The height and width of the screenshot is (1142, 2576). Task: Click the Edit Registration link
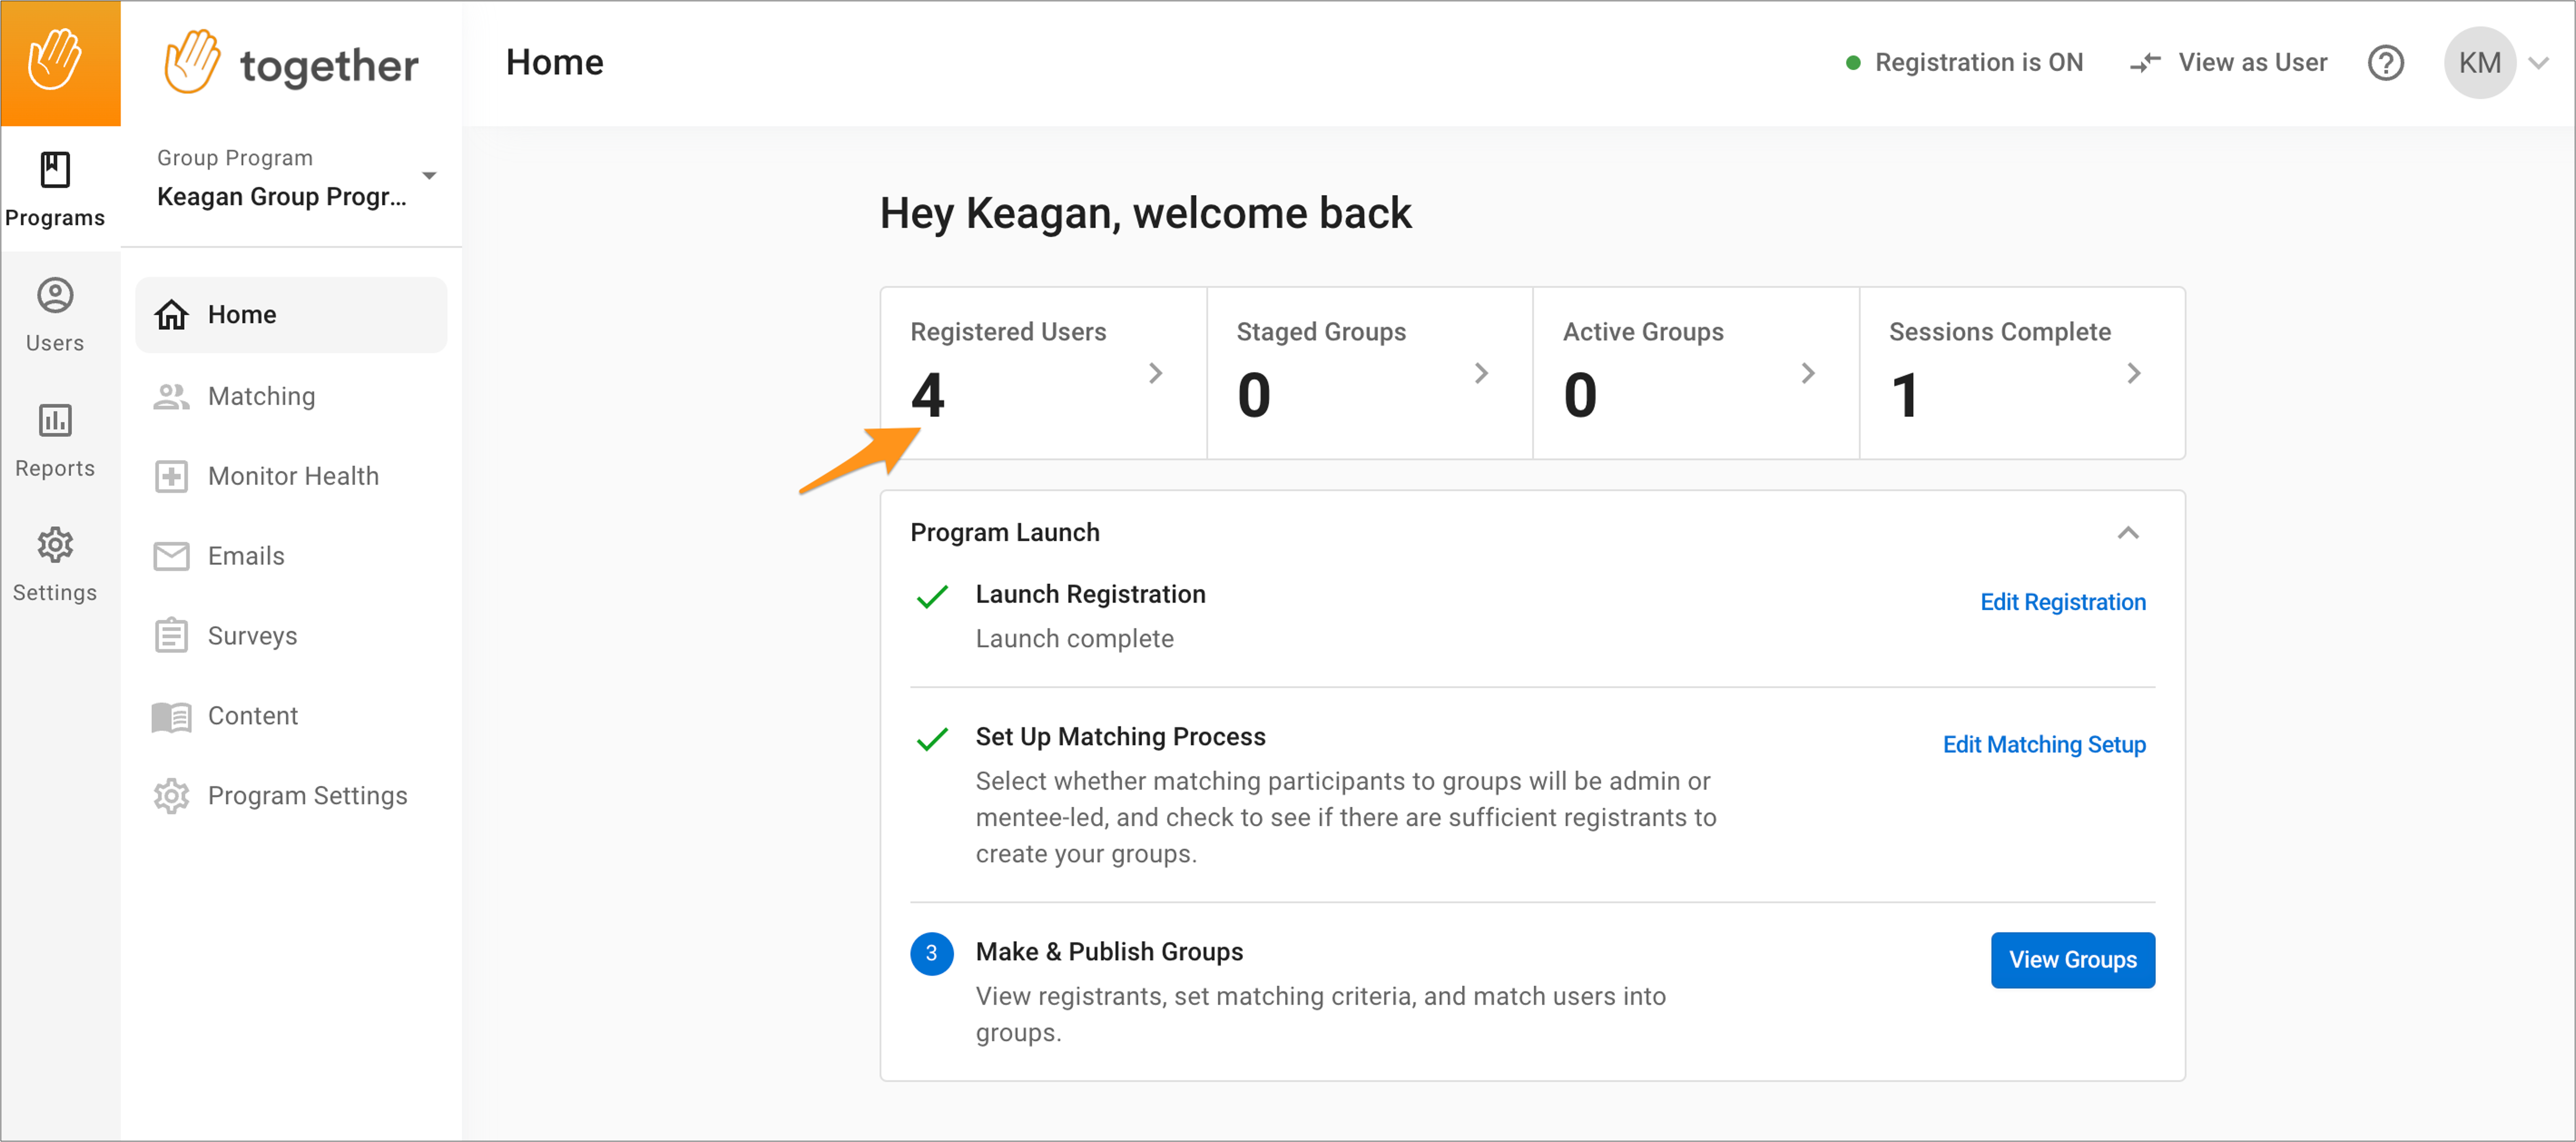pos(2062,602)
